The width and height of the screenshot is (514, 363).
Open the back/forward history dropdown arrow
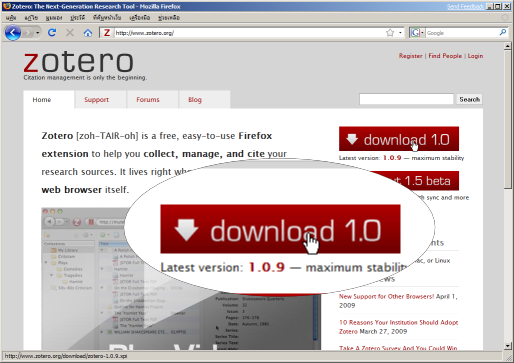38,33
